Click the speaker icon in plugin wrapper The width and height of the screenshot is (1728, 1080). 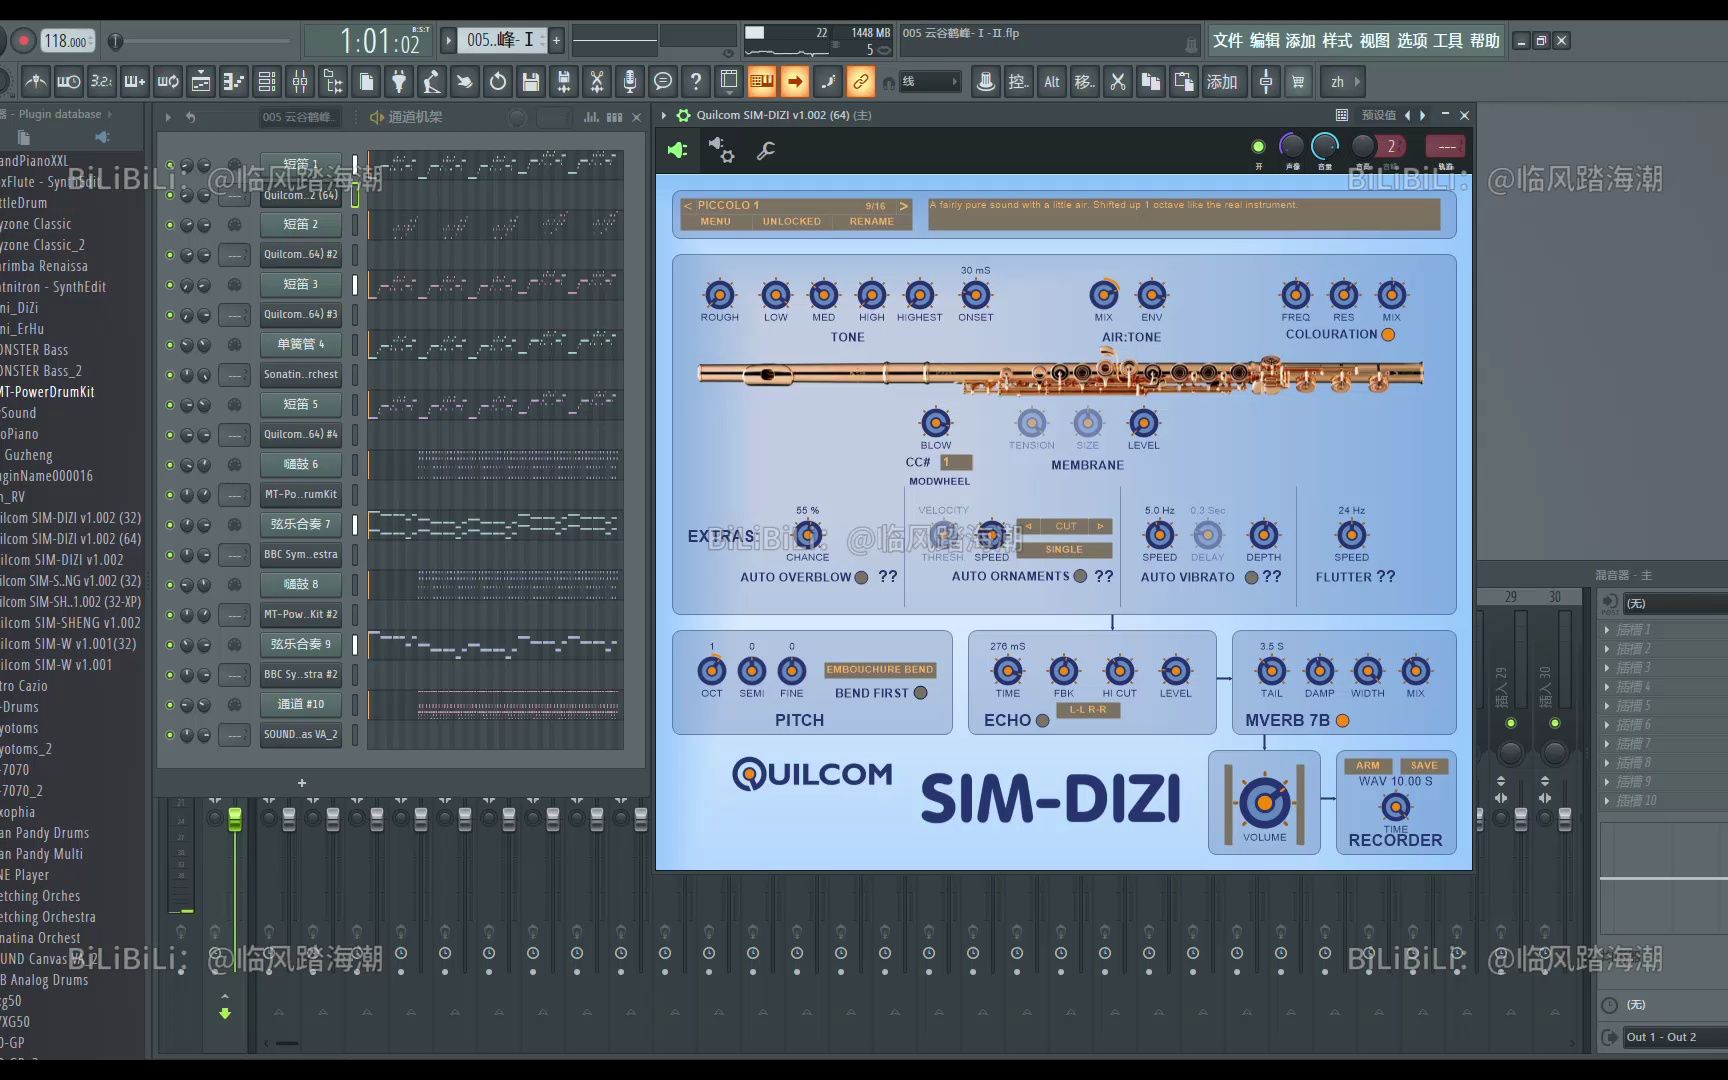pos(677,150)
